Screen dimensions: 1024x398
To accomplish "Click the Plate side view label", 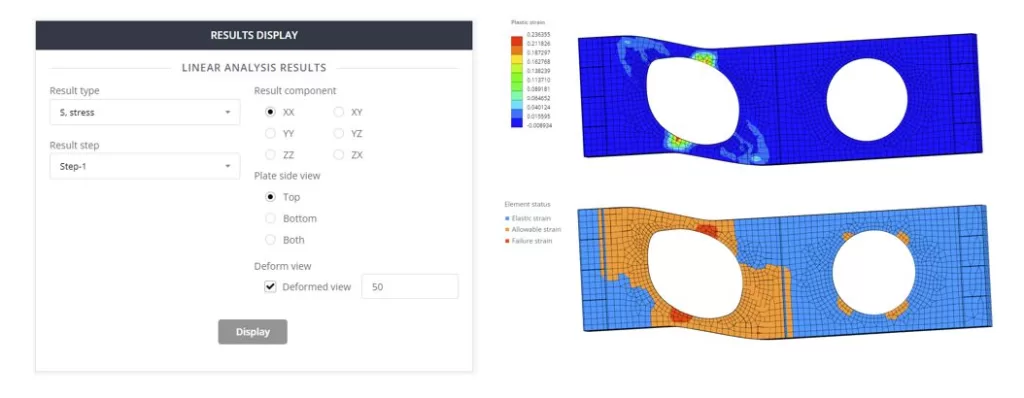I will tap(287, 175).
